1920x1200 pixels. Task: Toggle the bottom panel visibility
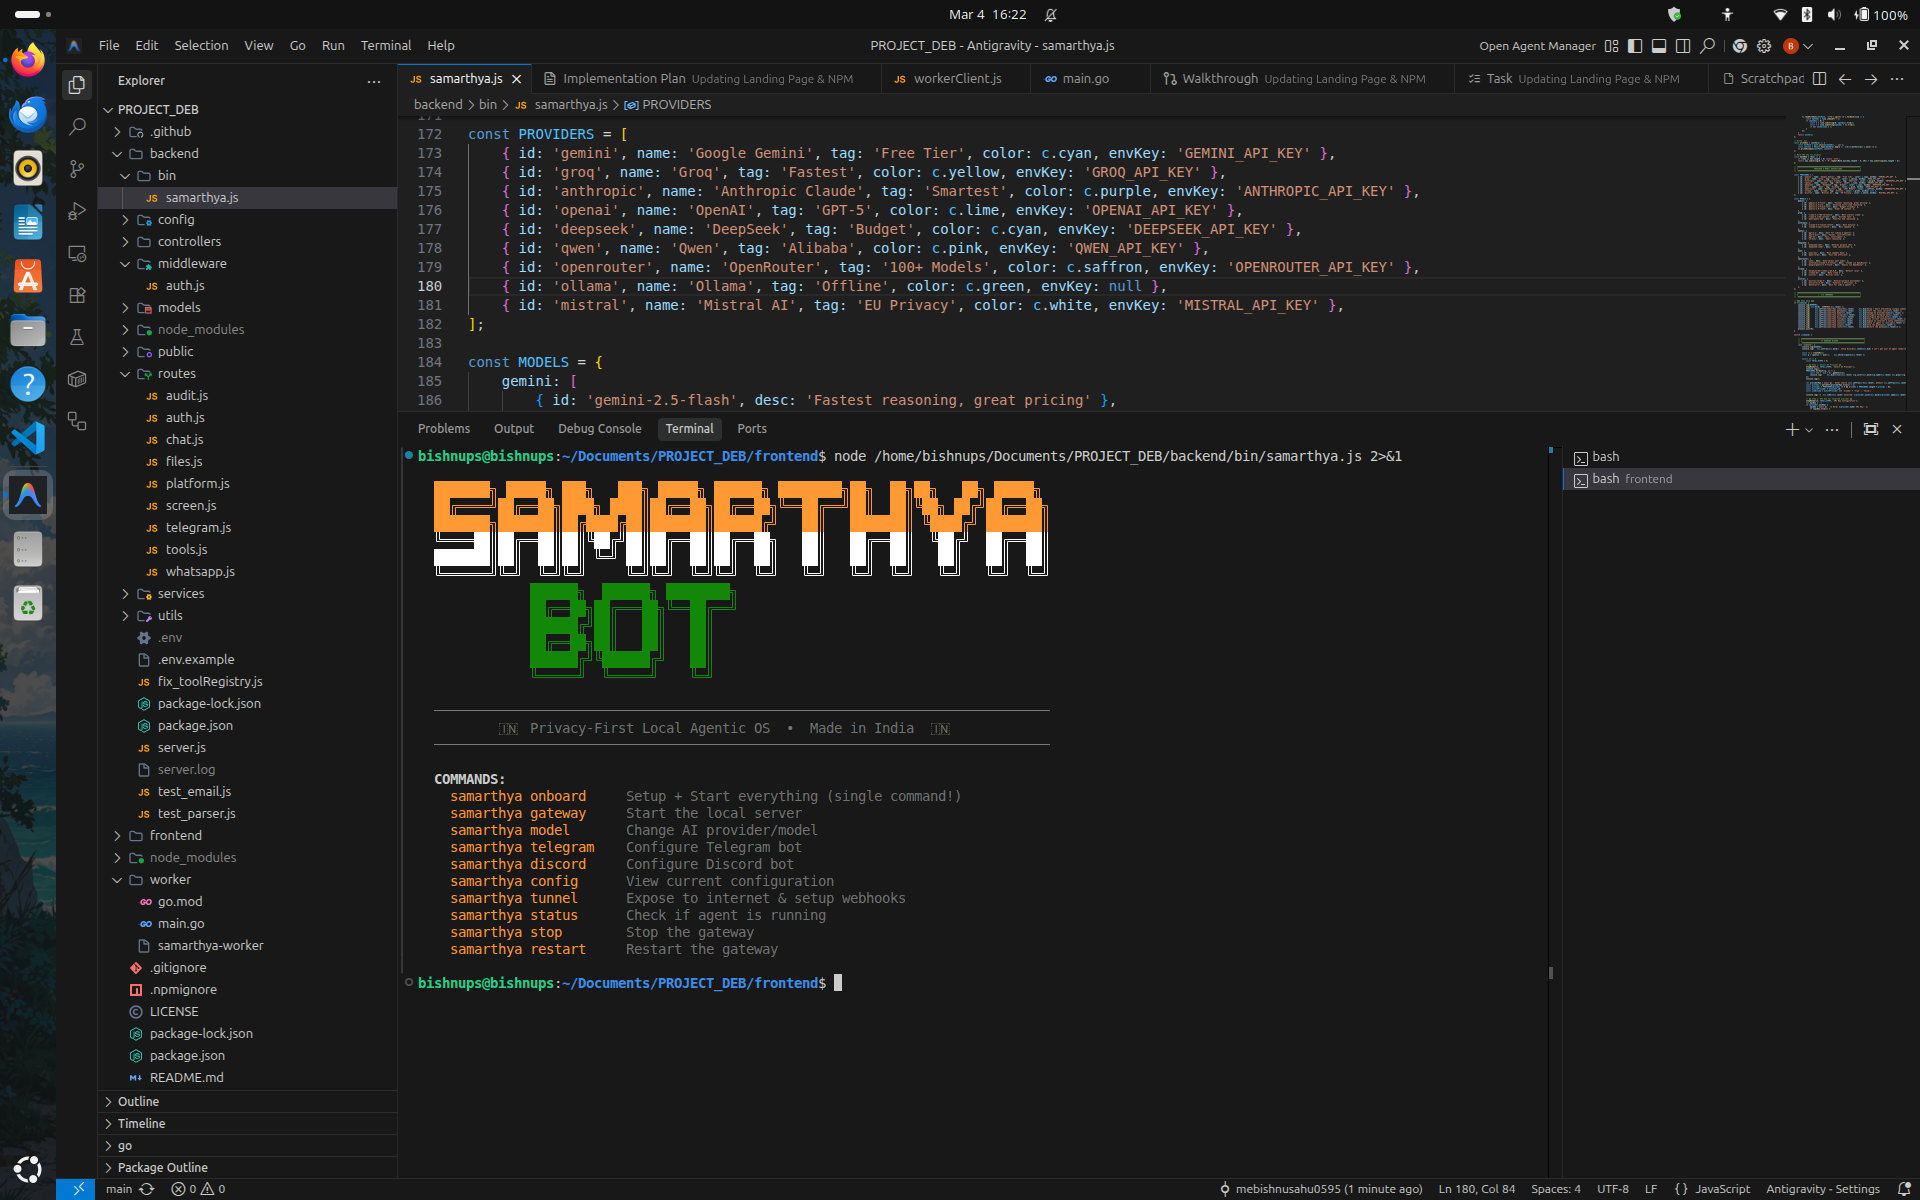pyautogui.click(x=1659, y=46)
